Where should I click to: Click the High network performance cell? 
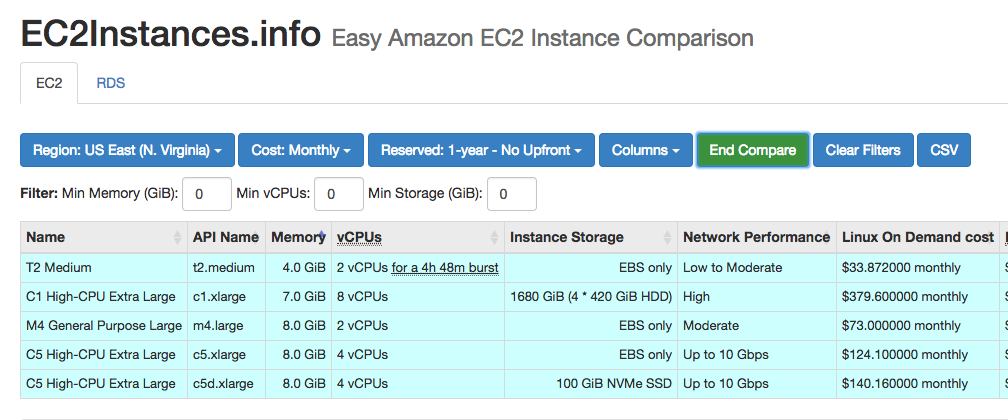click(x=757, y=297)
